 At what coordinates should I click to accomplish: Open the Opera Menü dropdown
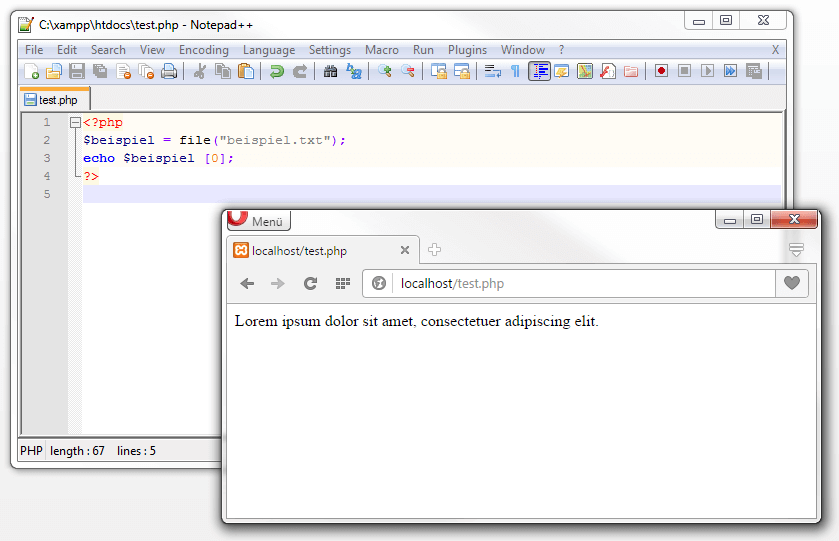(x=259, y=220)
